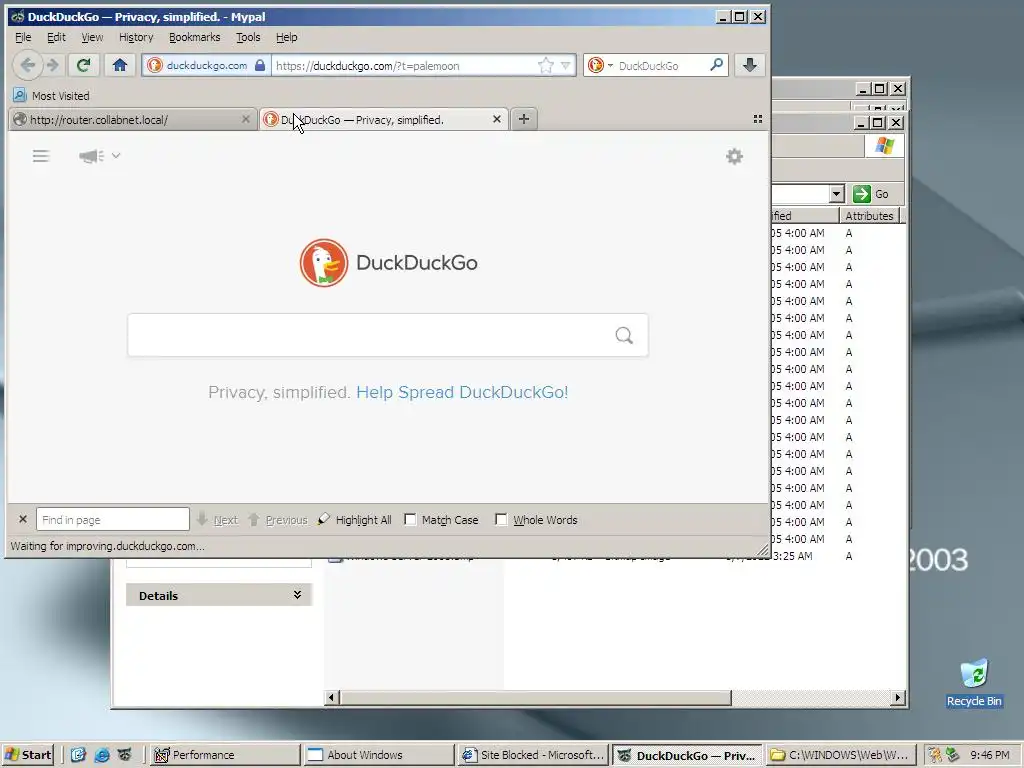Open the Tools menu
This screenshot has width=1024, height=768.
[x=248, y=37]
